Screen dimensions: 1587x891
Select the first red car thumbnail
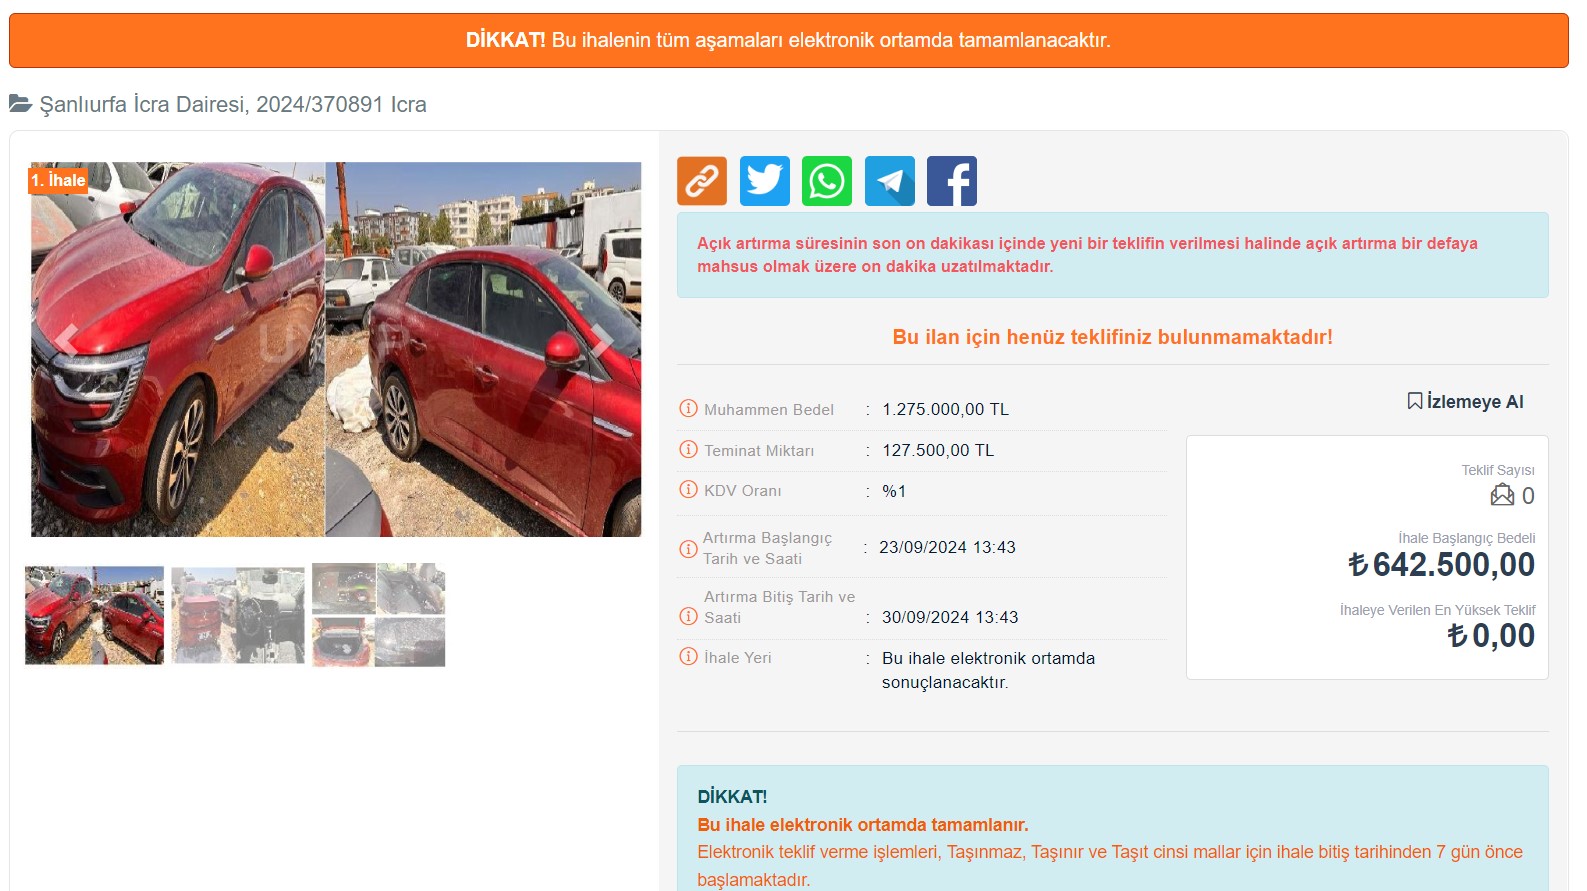94,615
